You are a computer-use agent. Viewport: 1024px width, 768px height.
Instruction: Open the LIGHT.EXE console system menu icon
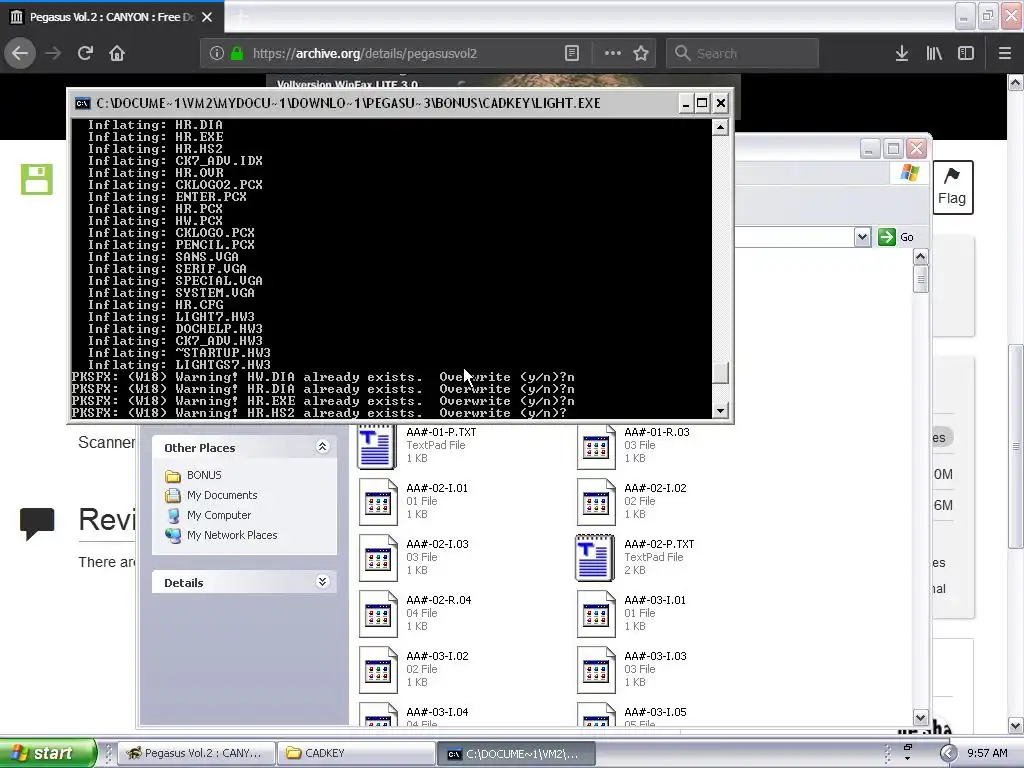82,103
